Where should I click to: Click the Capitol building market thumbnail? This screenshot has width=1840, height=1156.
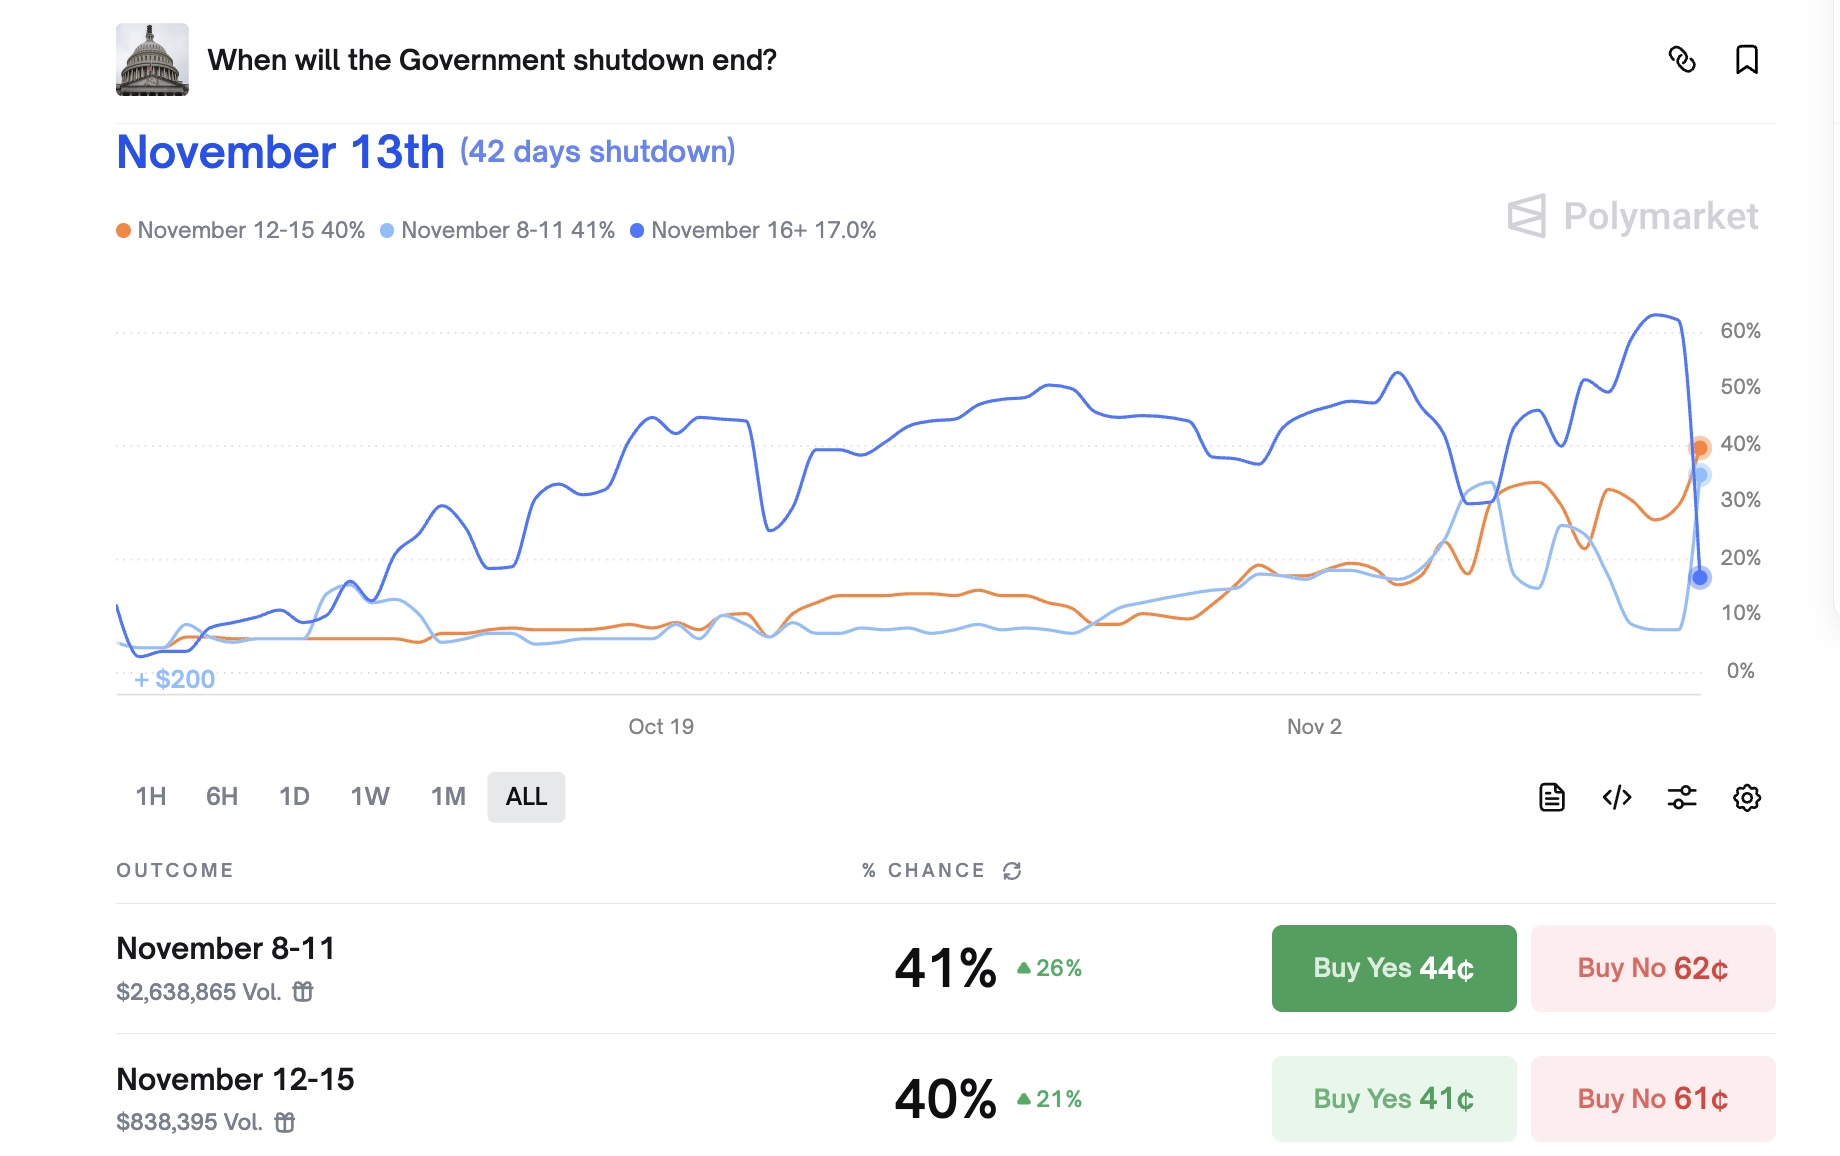(x=152, y=60)
